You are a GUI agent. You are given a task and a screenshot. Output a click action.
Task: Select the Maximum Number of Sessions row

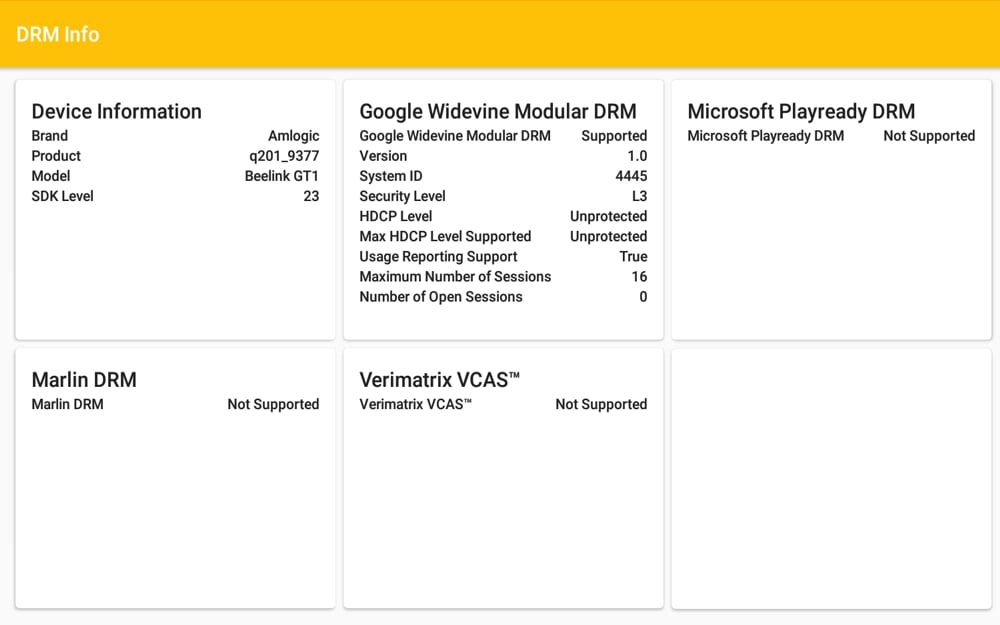click(x=503, y=276)
